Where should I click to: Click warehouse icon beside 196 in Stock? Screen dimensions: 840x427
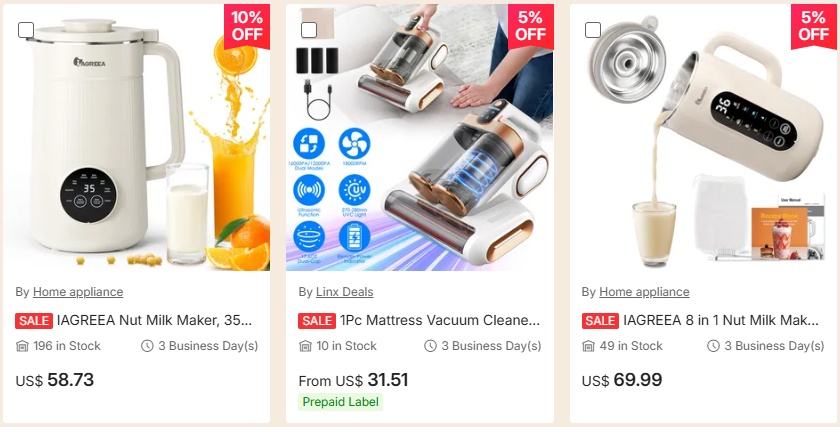click(x=22, y=346)
